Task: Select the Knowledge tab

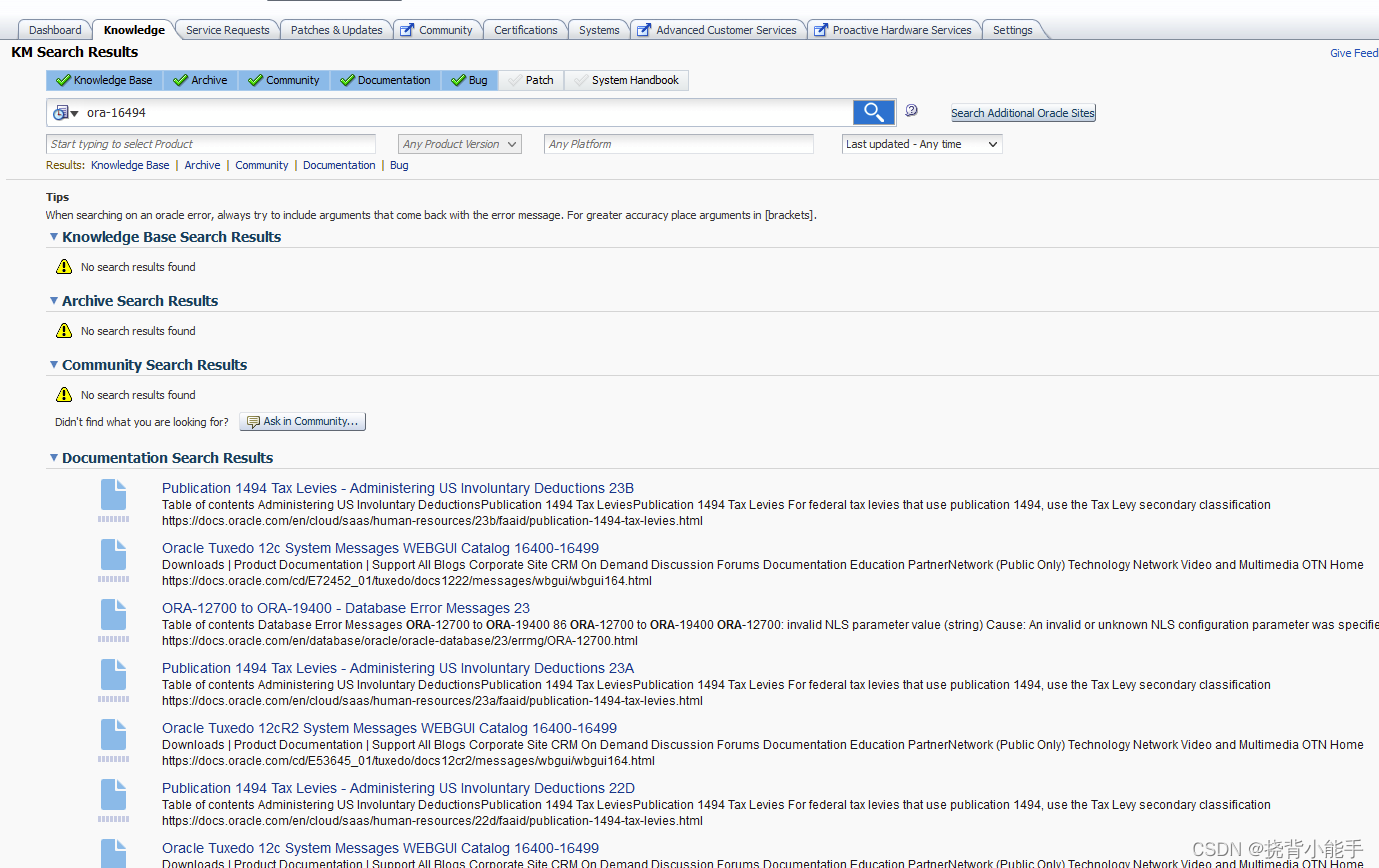Action: tap(134, 30)
